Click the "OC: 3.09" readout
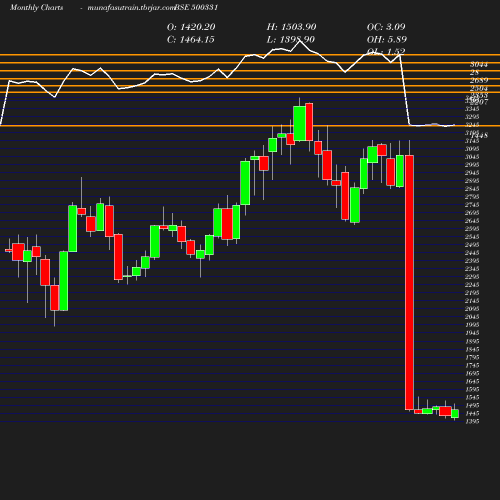This screenshot has width=500, height=500. click(x=386, y=27)
